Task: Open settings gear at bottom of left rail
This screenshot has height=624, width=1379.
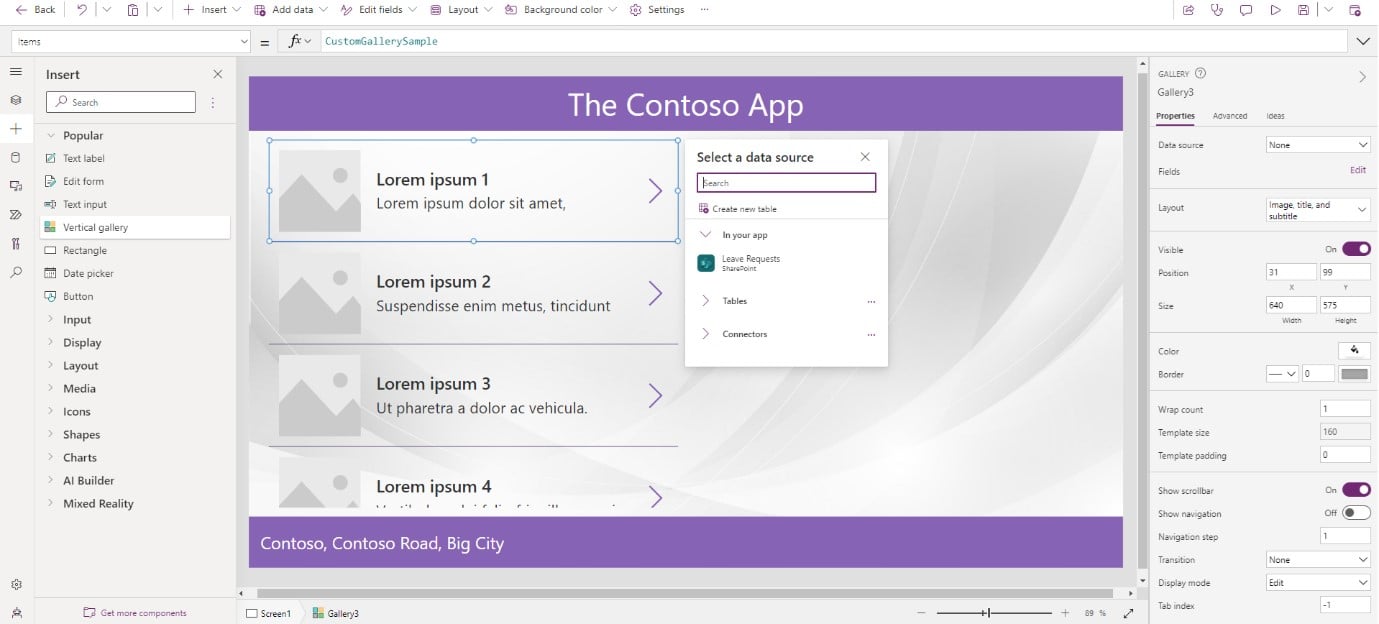Action: click(x=16, y=585)
